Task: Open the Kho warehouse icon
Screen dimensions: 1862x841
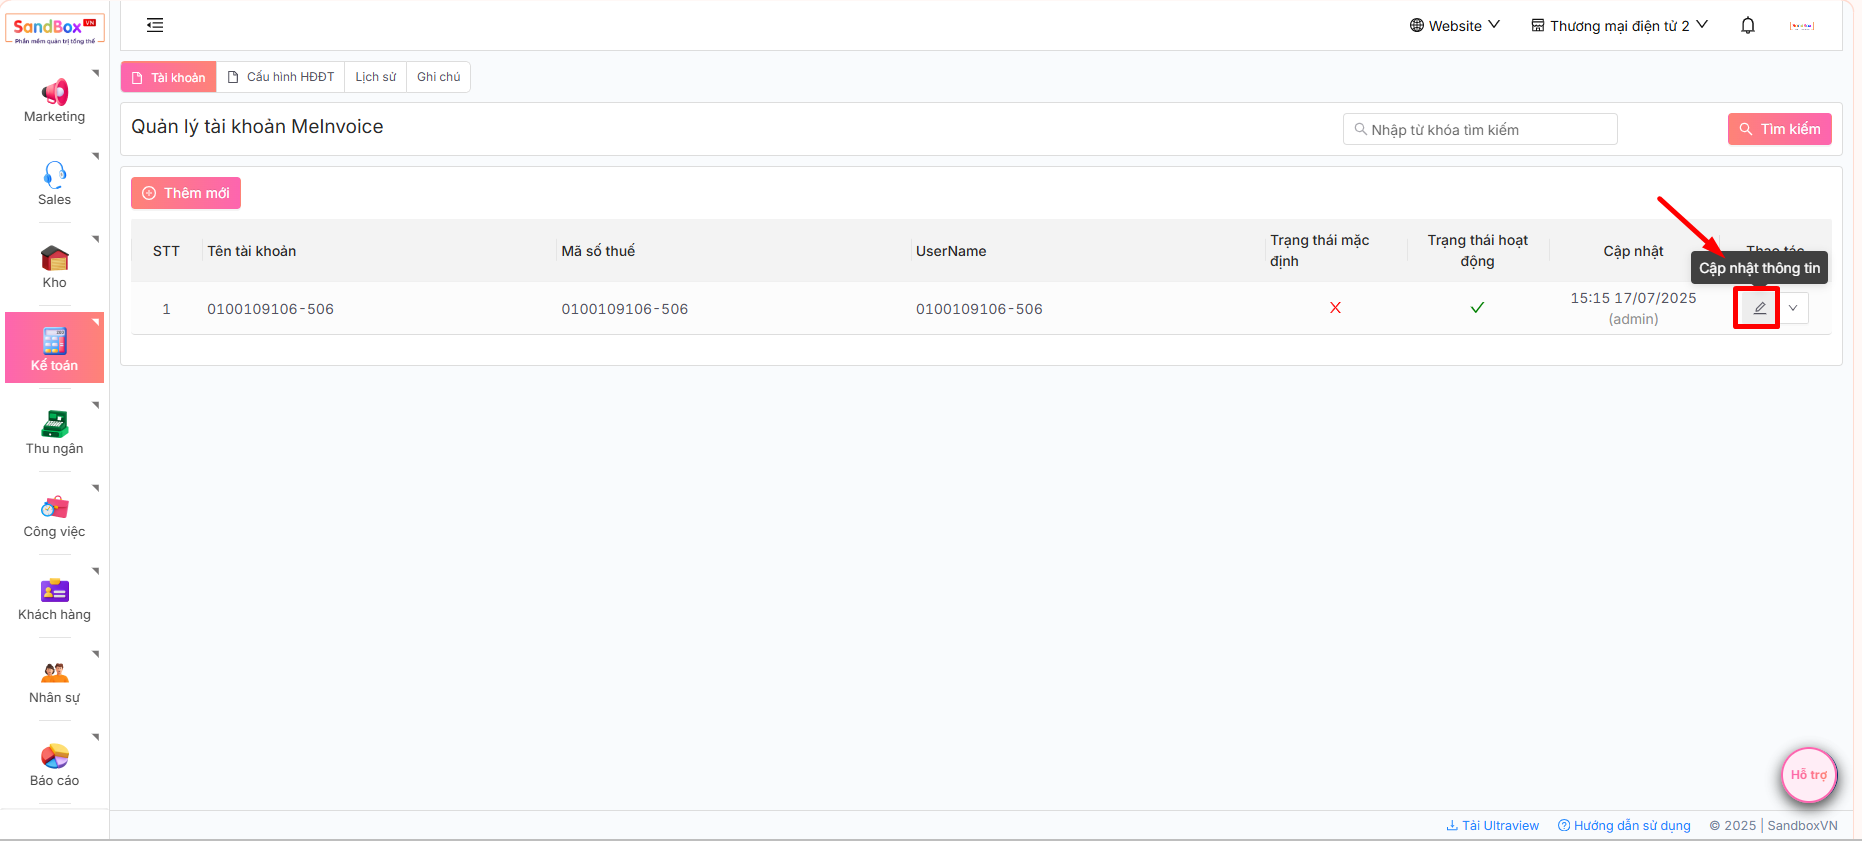Action: [x=54, y=259]
